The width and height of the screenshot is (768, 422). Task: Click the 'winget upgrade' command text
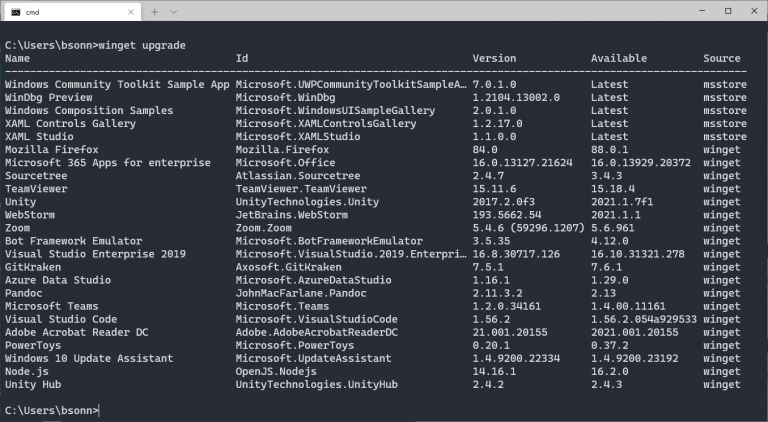142,45
